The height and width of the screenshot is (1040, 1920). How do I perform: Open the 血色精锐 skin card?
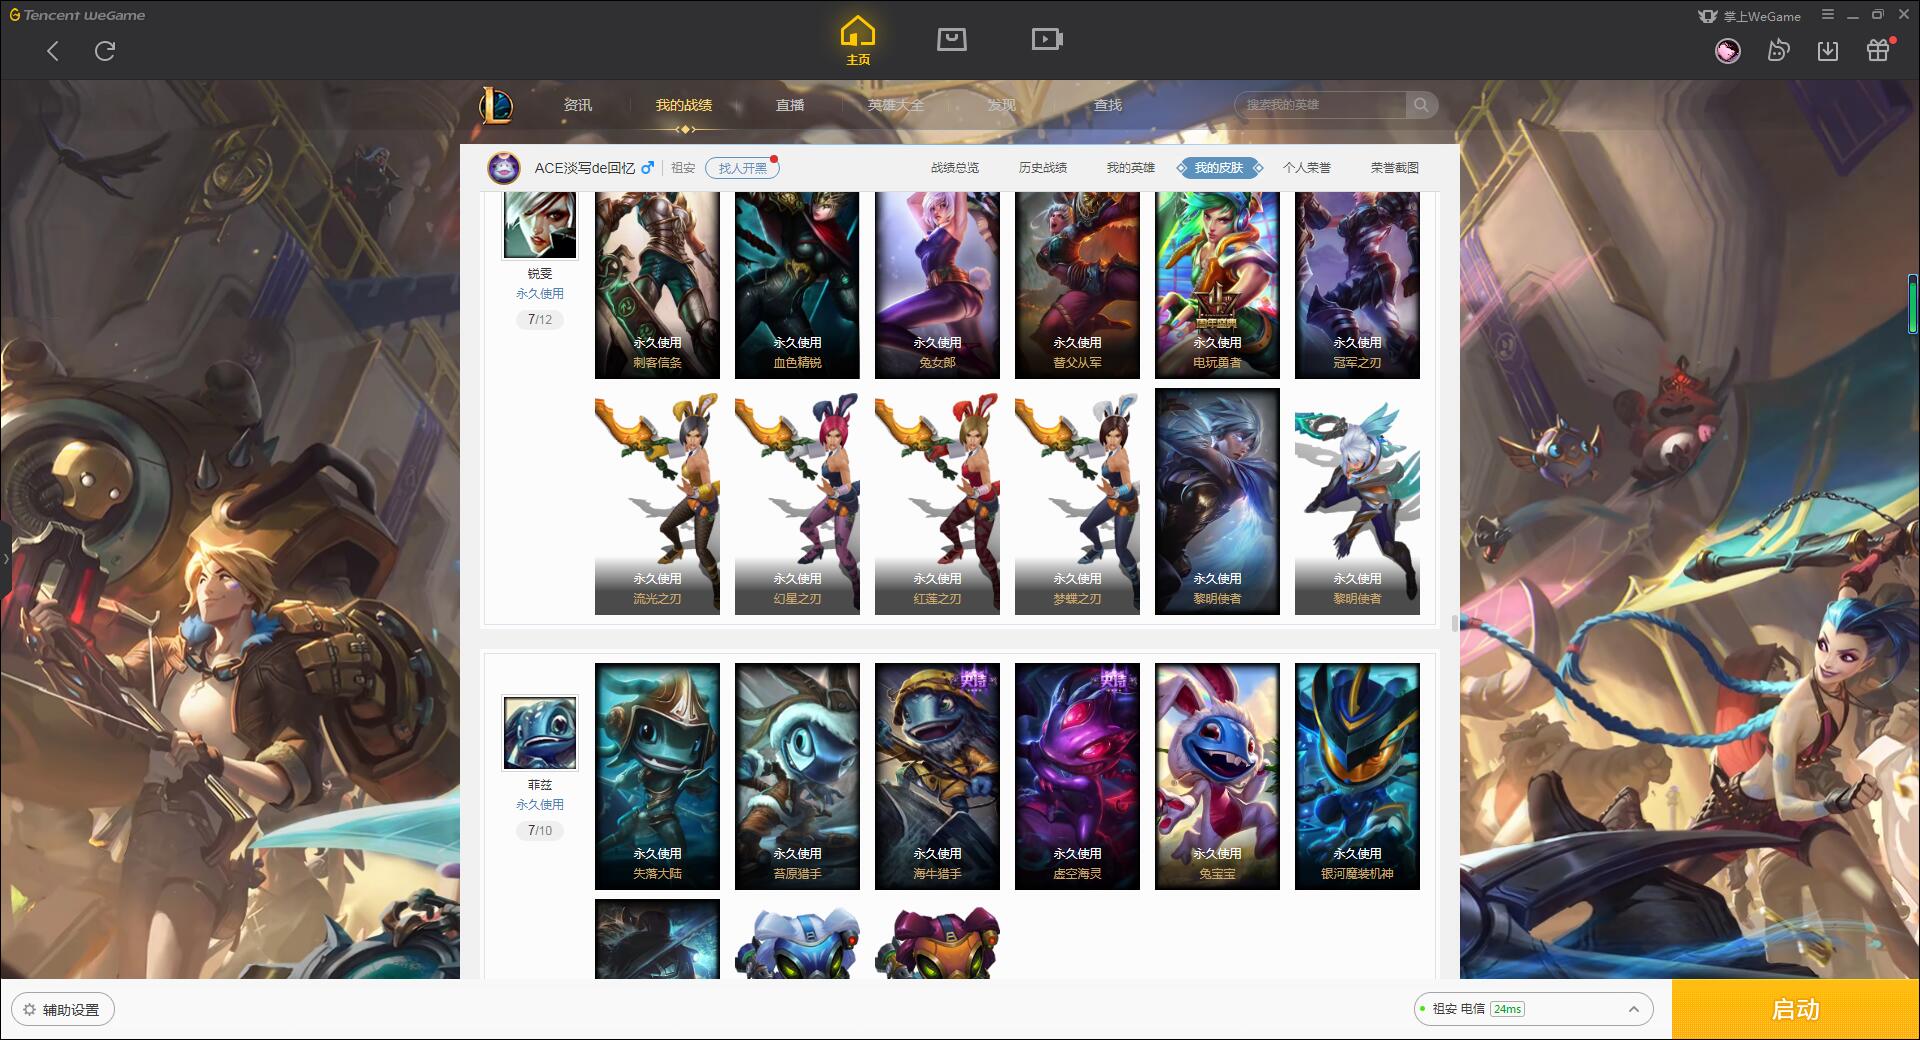click(x=797, y=285)
